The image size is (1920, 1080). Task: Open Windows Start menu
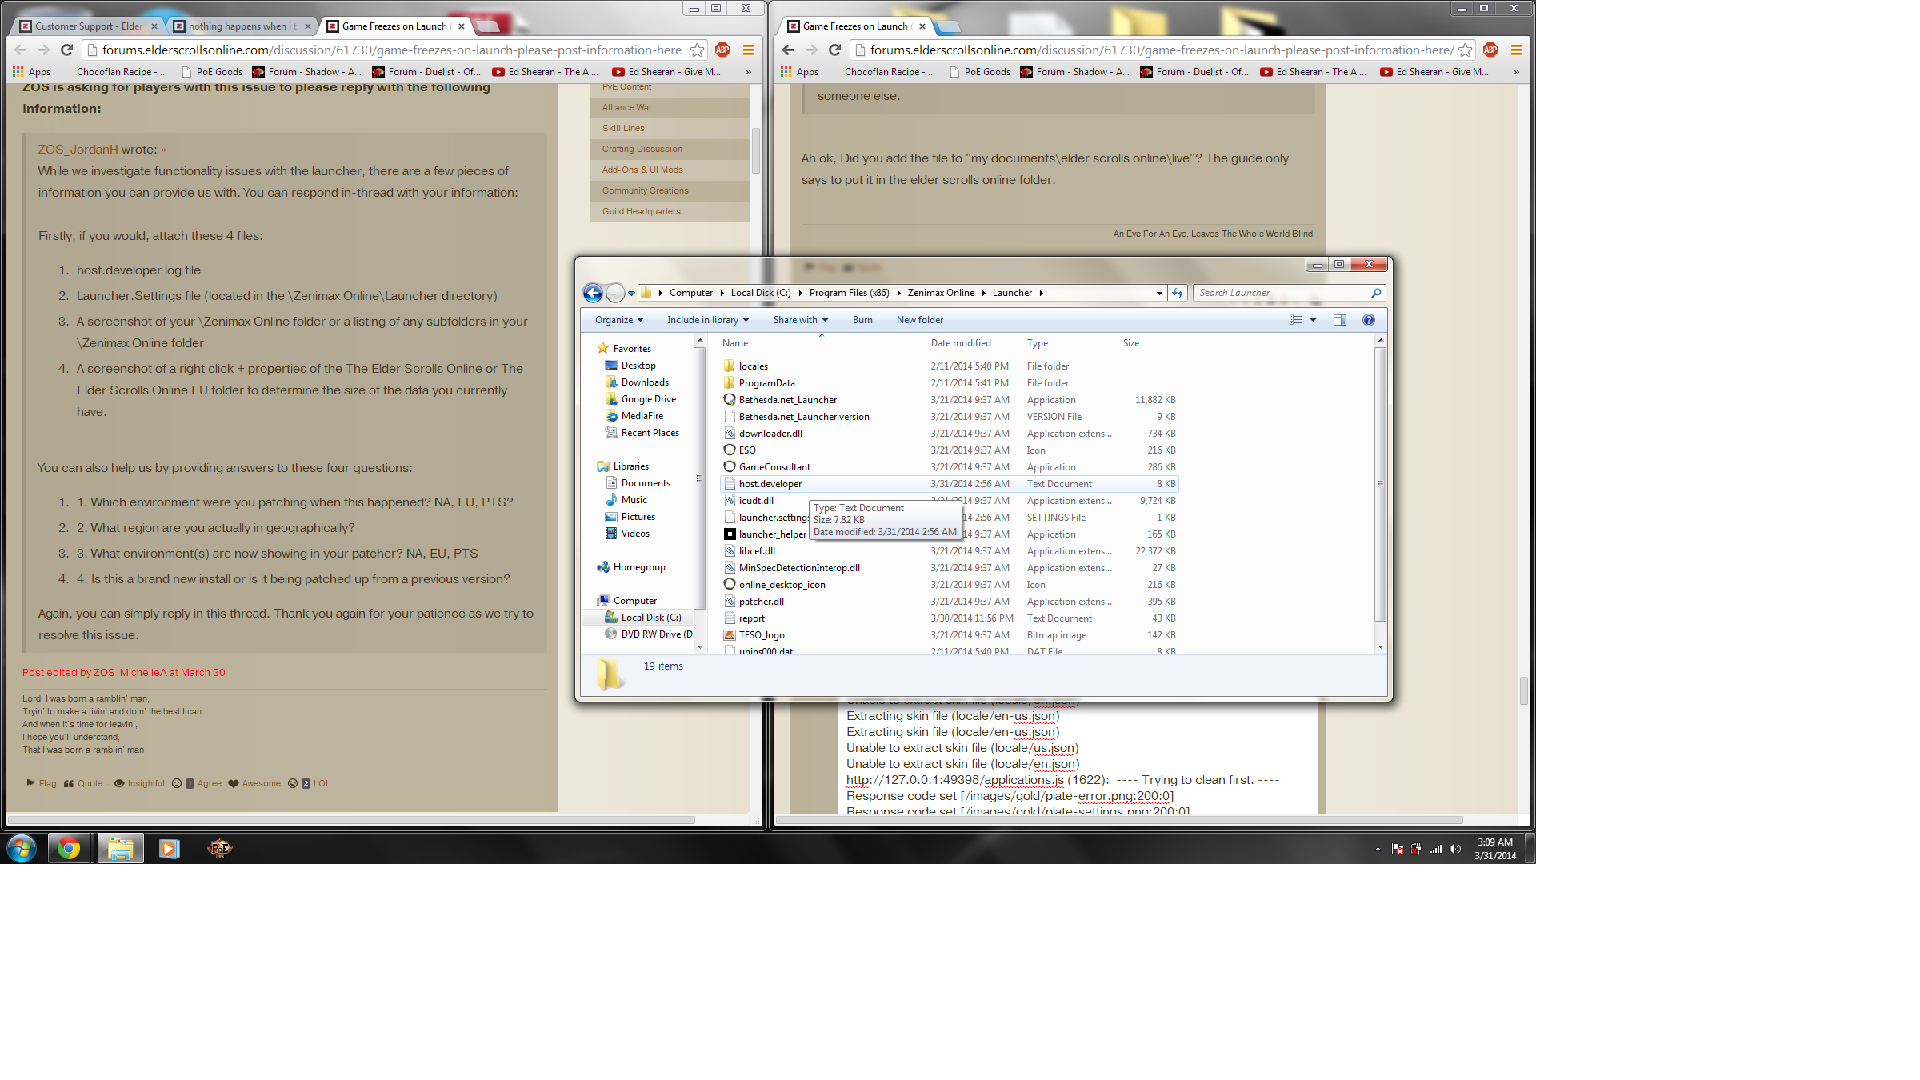(21, 848)
